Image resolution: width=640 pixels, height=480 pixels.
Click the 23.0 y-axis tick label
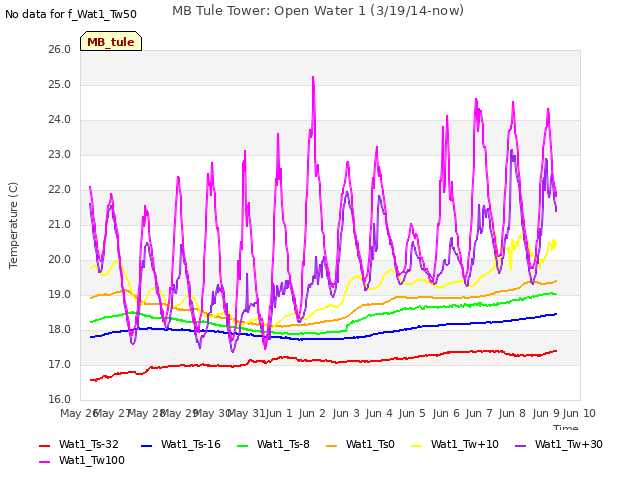pyautogui.click(x=60, y=155)
